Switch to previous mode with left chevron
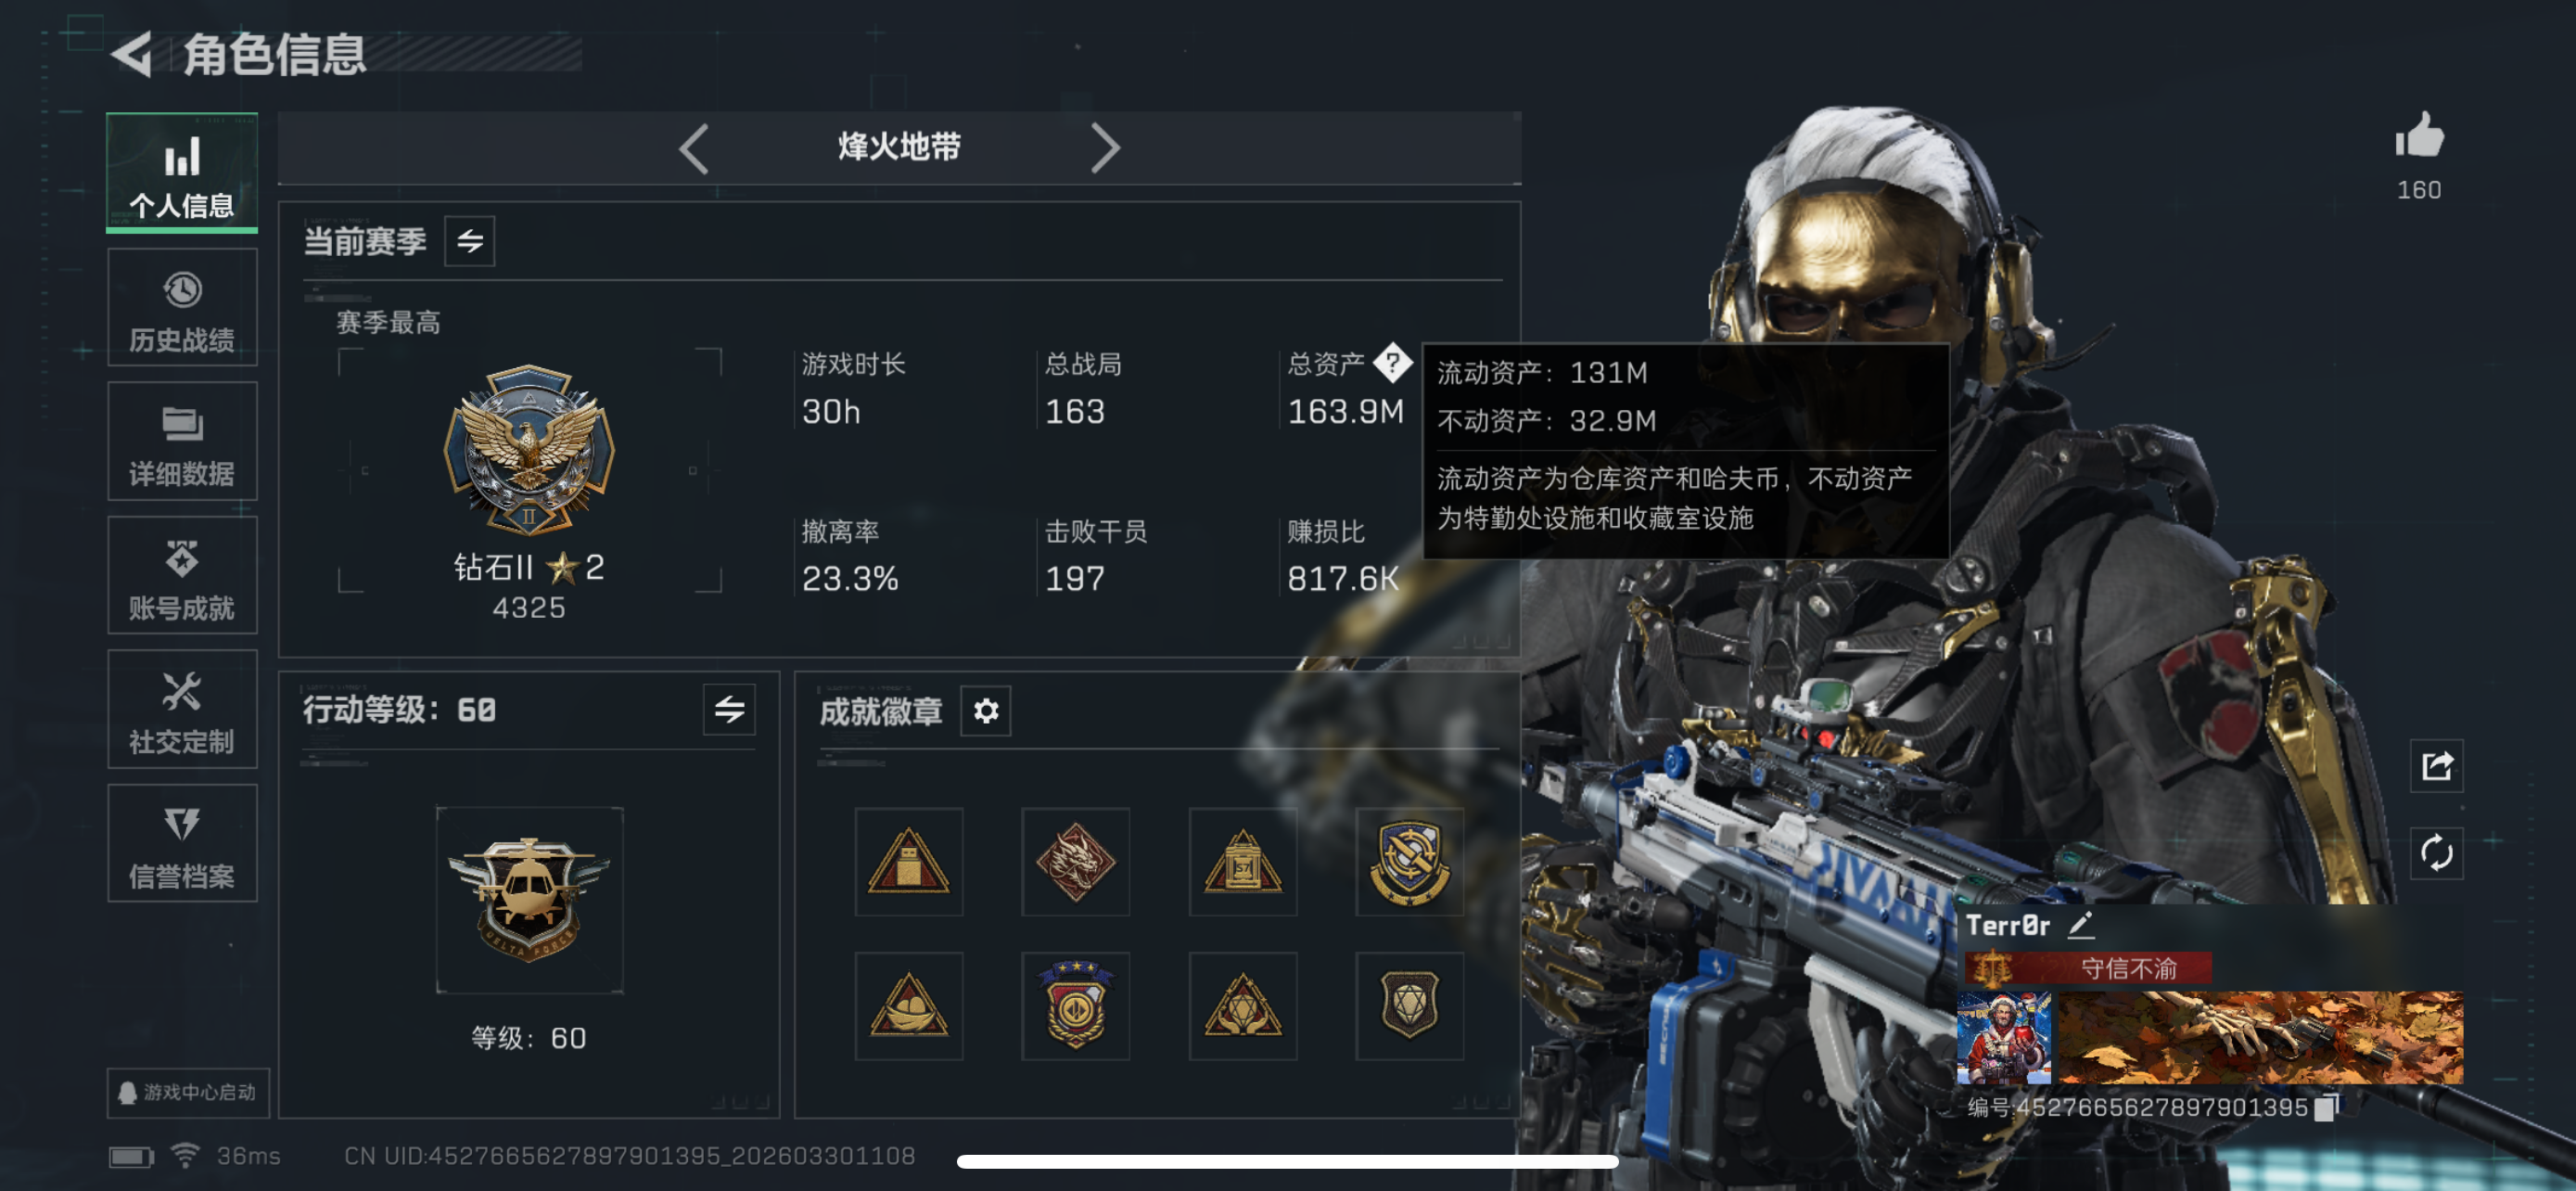The image size is (2576, 1191). click(x=694, y=149)
